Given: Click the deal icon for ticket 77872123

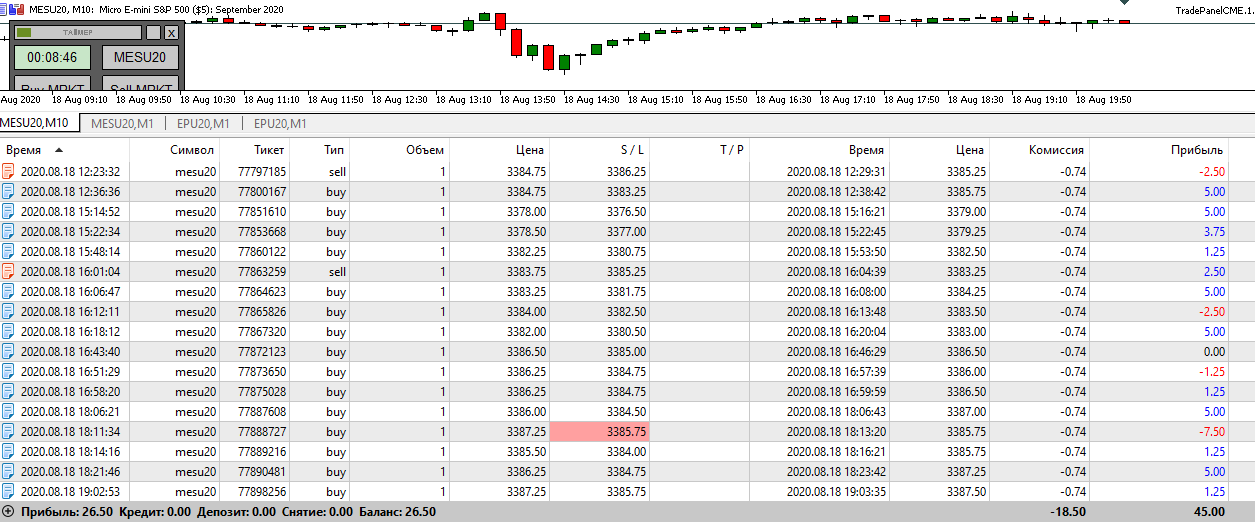Looking at the screenshot, I should point(9,351).
